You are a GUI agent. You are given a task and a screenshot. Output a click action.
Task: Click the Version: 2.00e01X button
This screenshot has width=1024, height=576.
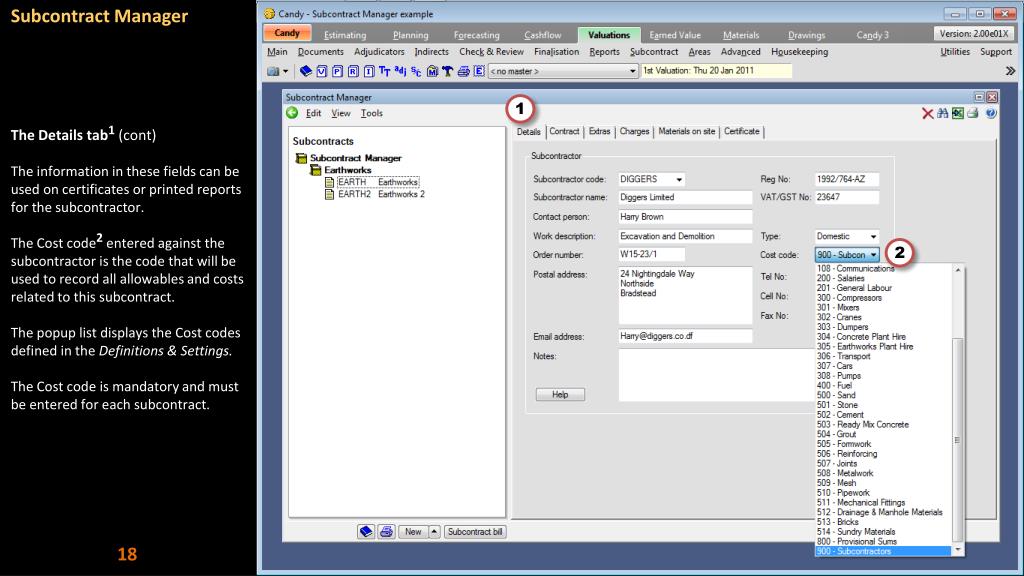click(x=973, y=33)
